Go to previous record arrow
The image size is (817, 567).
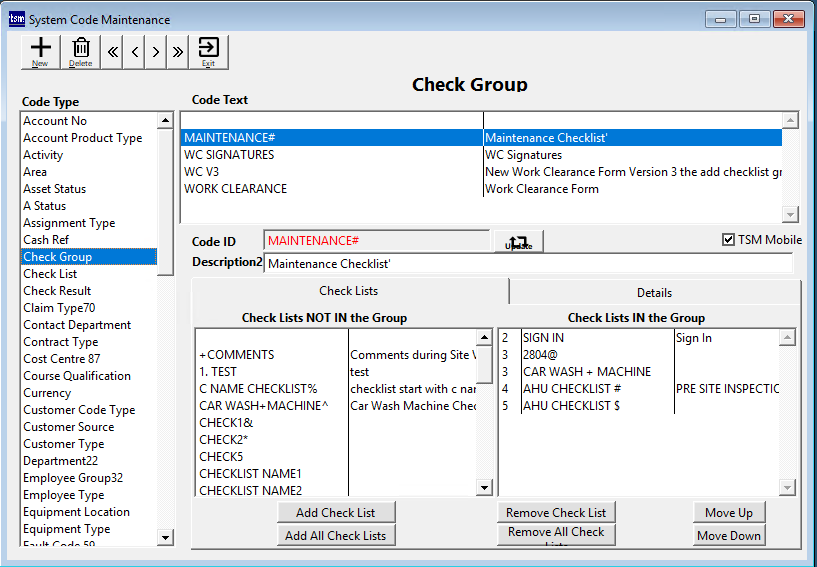click(135, 52)
